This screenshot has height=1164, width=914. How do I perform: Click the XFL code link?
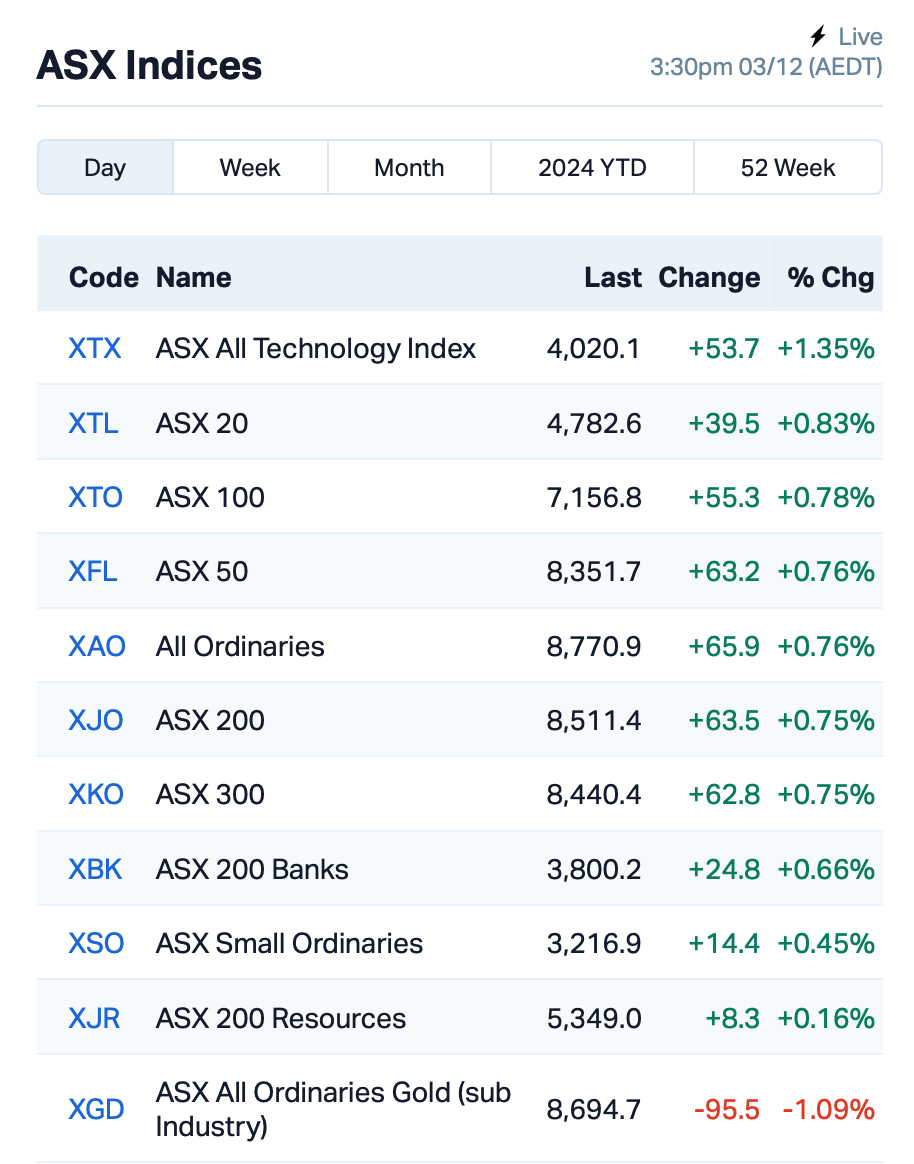[x=93, y=572]
